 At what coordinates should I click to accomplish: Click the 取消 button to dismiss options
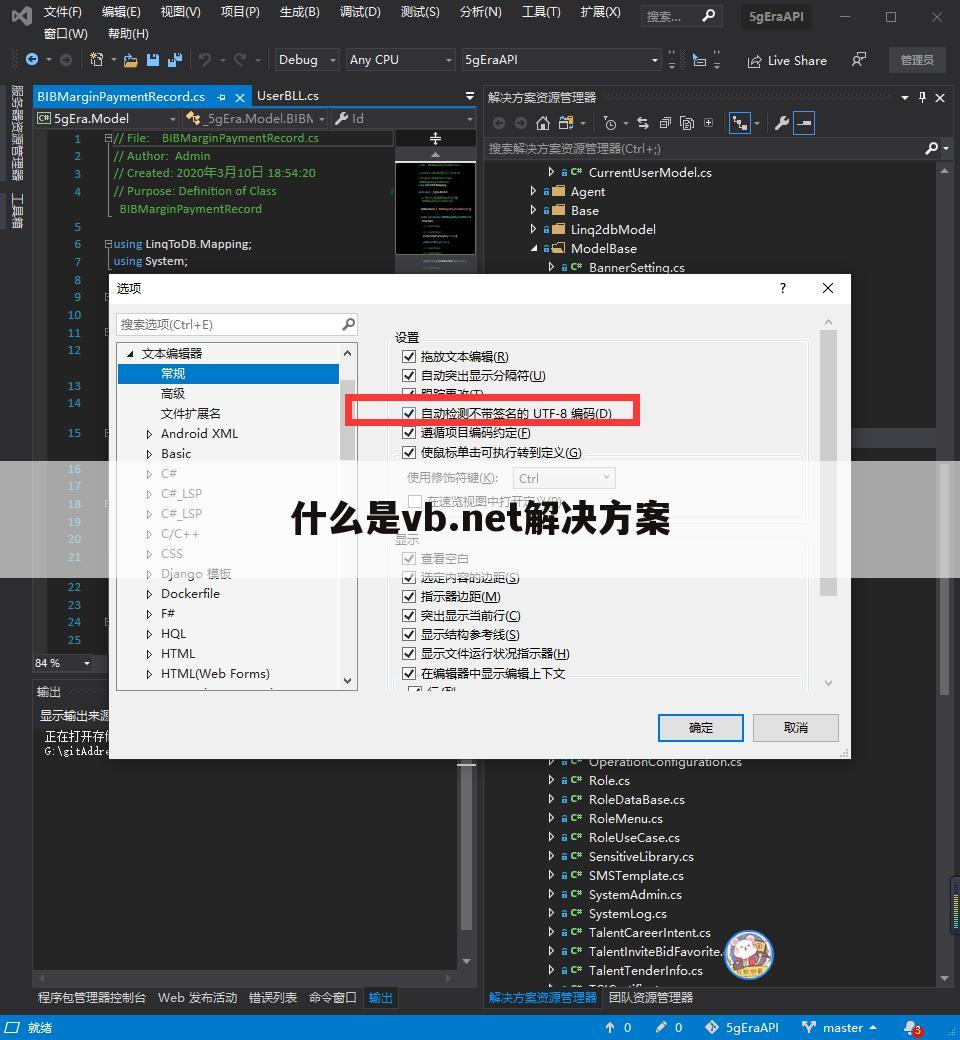pos(795,727)
